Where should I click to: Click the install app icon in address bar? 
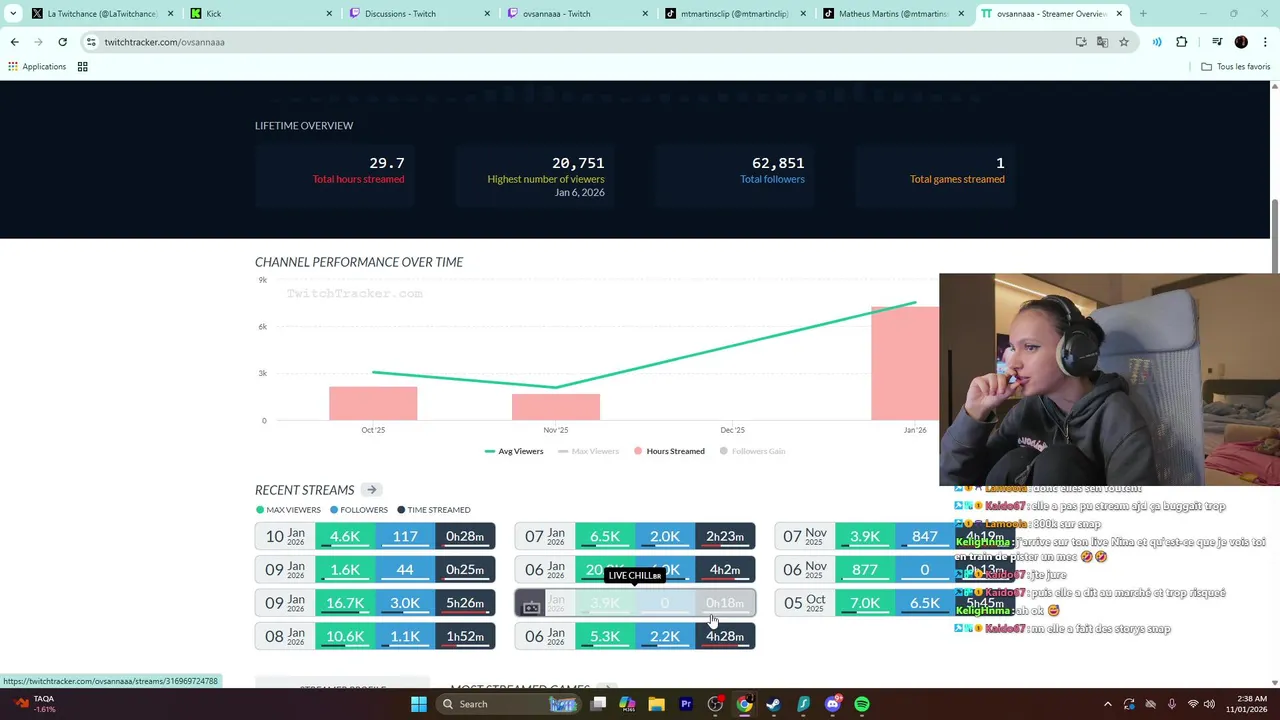click(1081, 42)
